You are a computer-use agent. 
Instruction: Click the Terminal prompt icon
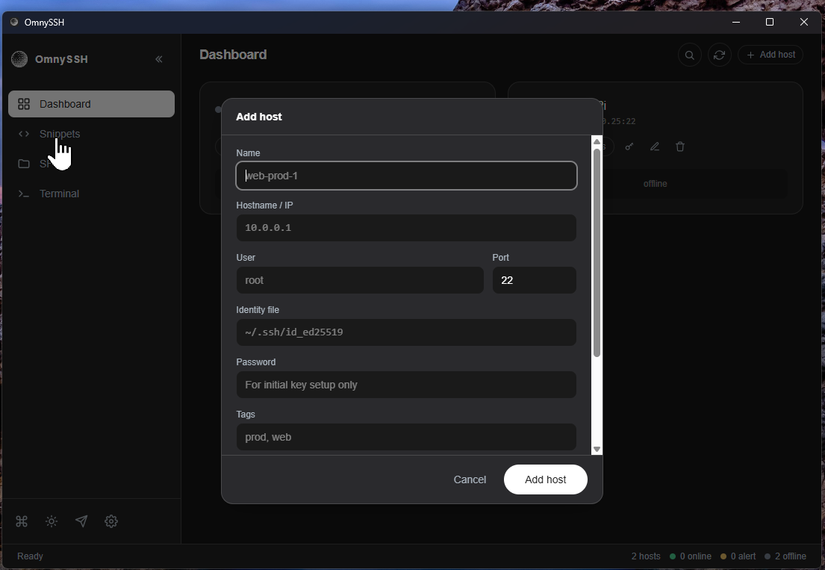(x=24, y=194)
